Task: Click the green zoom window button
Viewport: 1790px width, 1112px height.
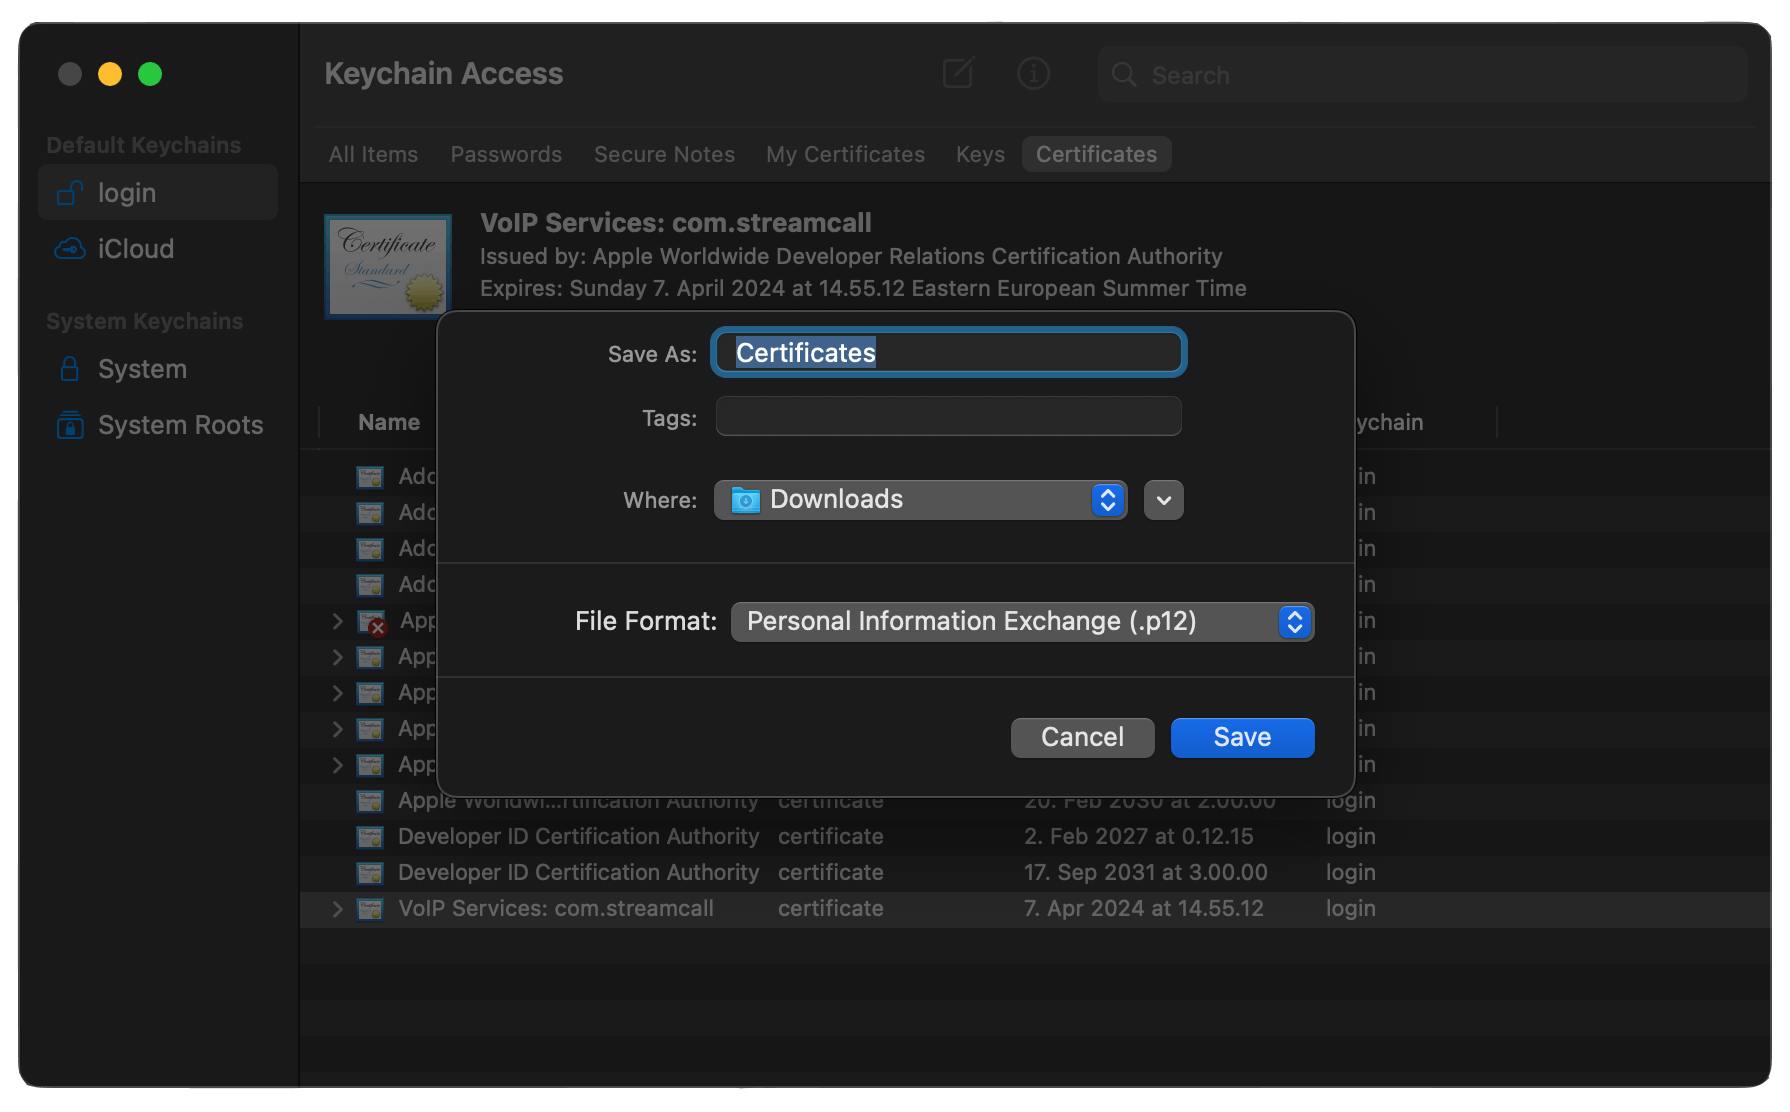Action: click(150, 74)
